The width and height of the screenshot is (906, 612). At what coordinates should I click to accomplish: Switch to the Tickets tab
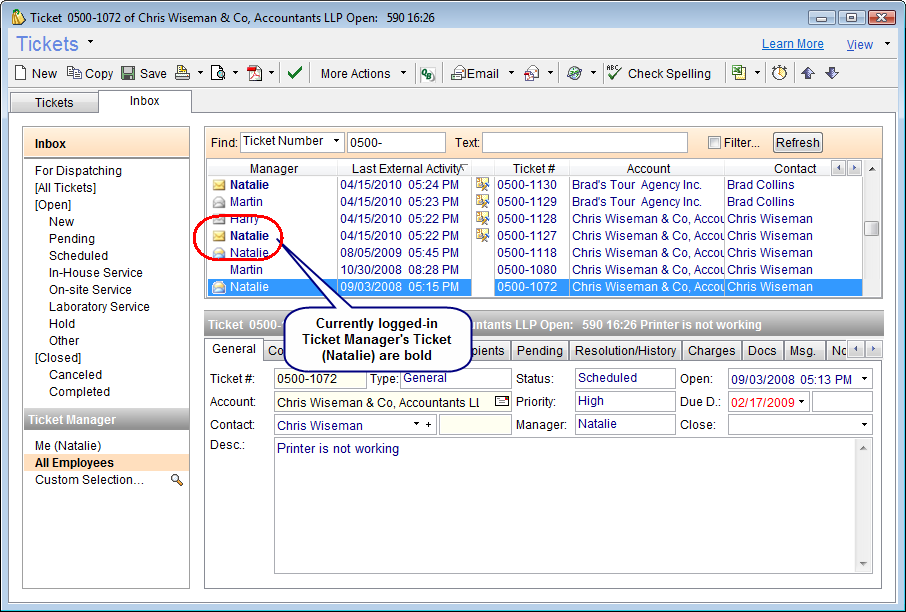click(54, 102)
